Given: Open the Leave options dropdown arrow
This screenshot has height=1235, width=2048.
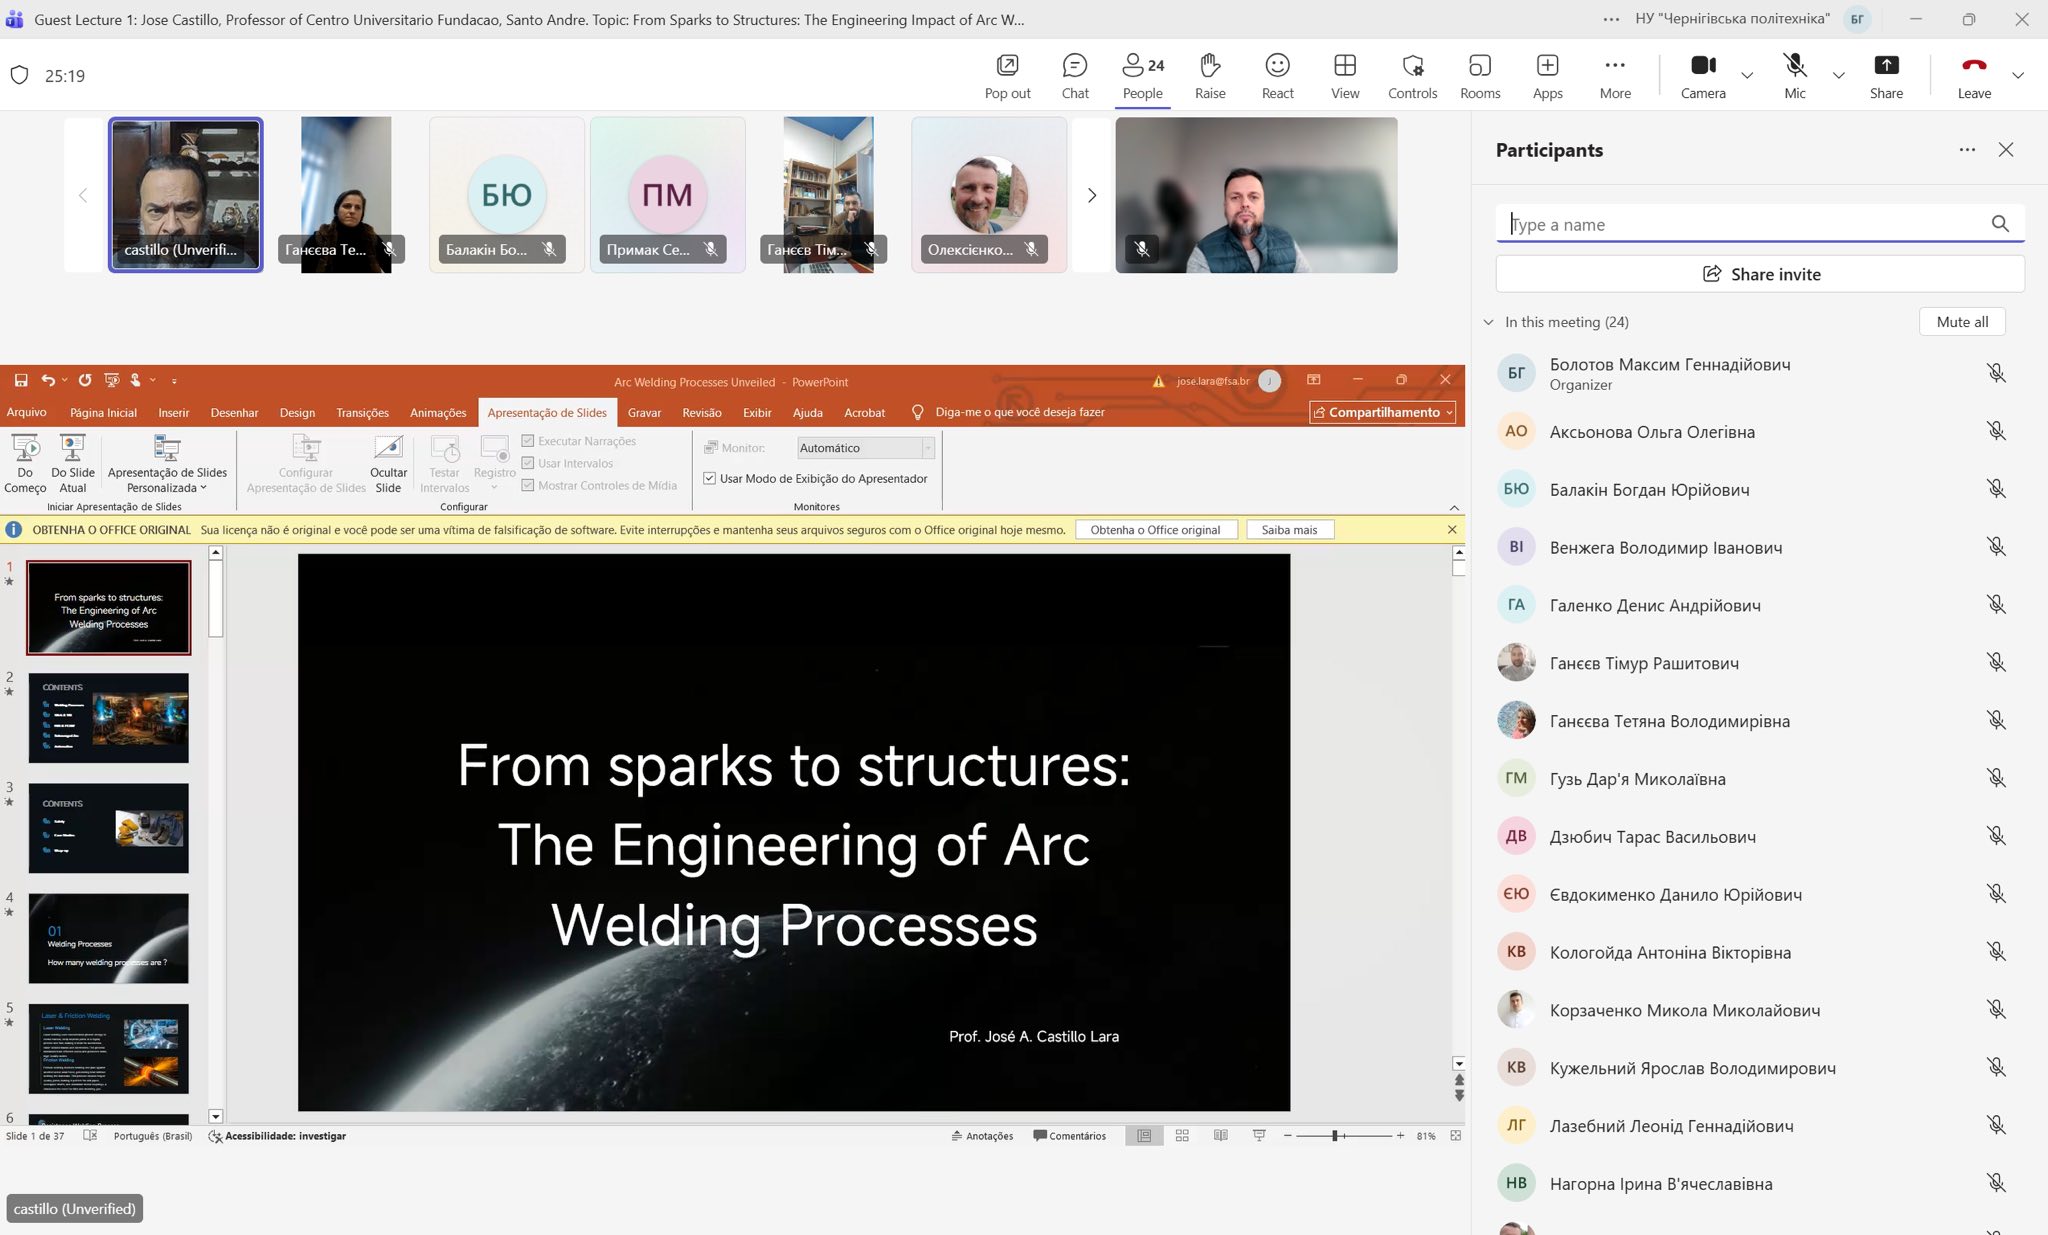Looking at the screenshot, I should [x=2018, y=76].
